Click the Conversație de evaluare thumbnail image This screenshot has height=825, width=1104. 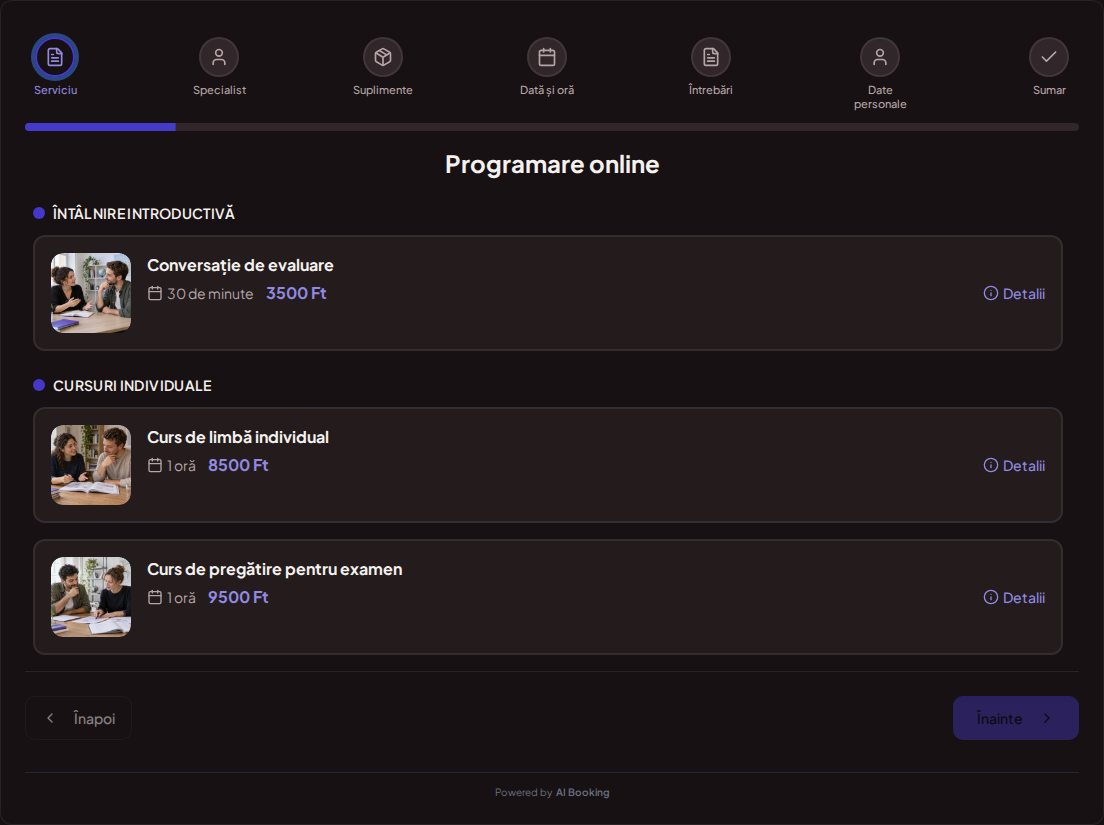(91, 293)
